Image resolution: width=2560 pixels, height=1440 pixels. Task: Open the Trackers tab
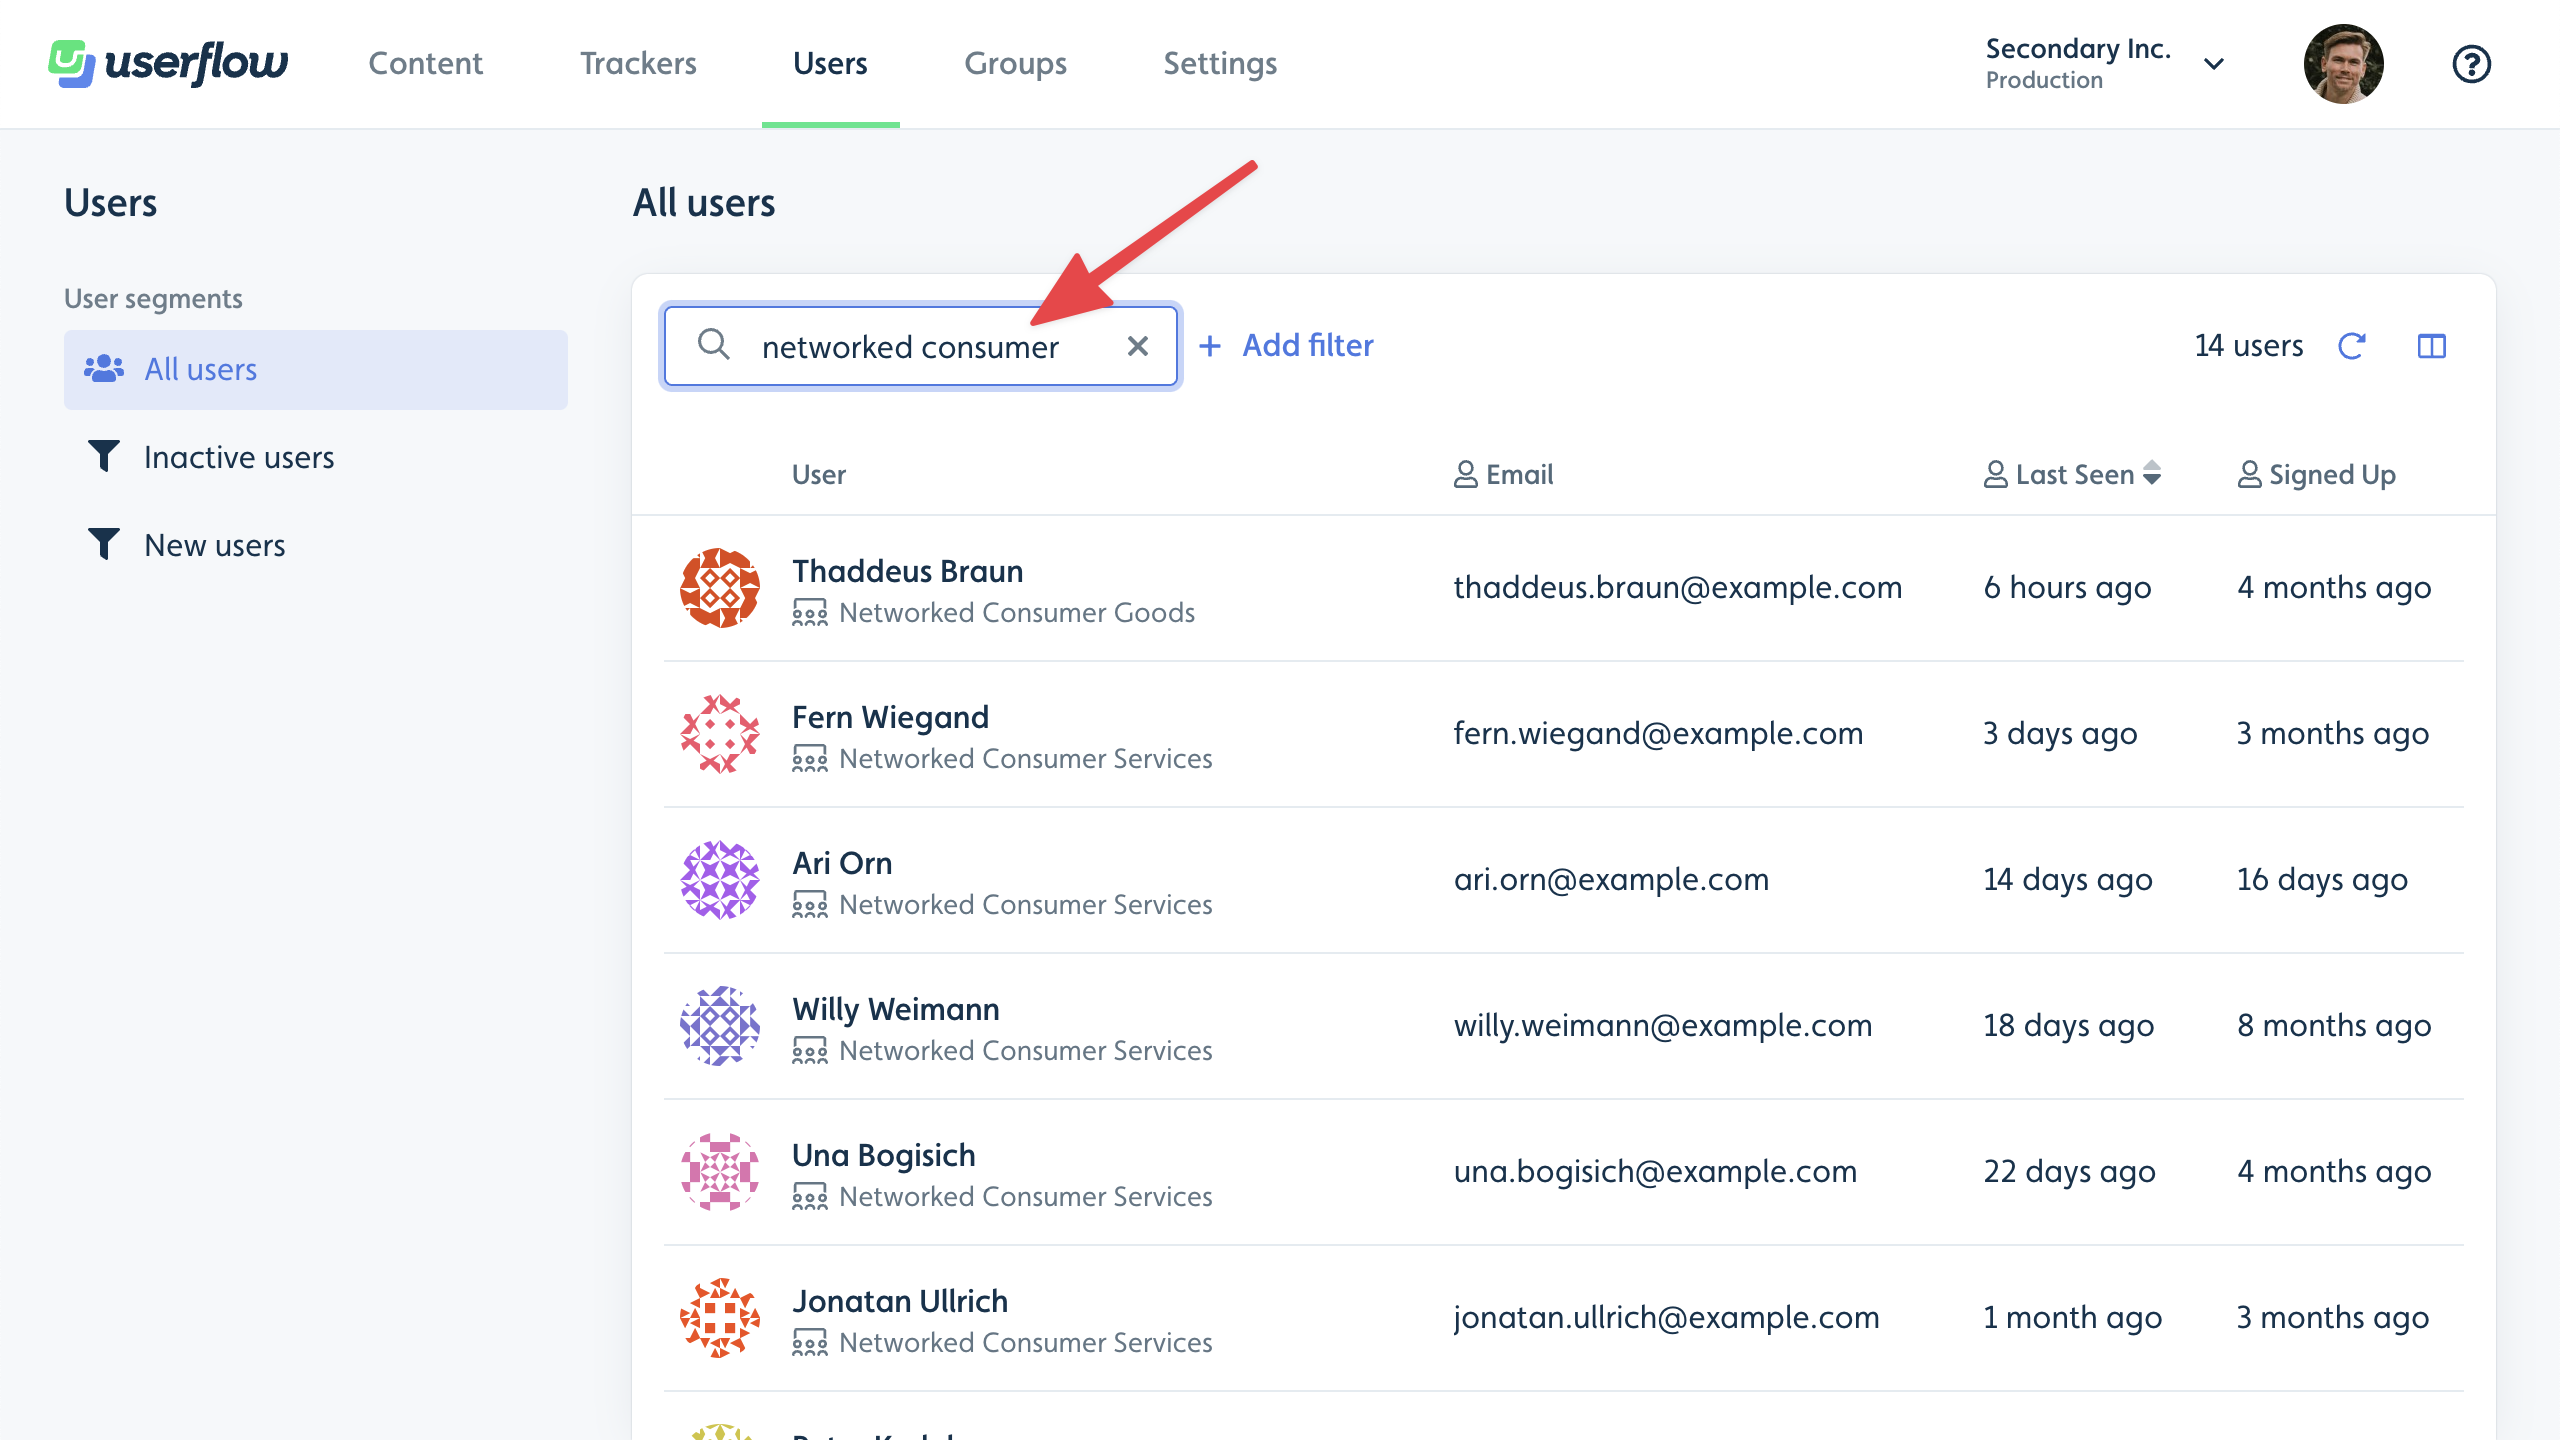click(x=638, y=63)
